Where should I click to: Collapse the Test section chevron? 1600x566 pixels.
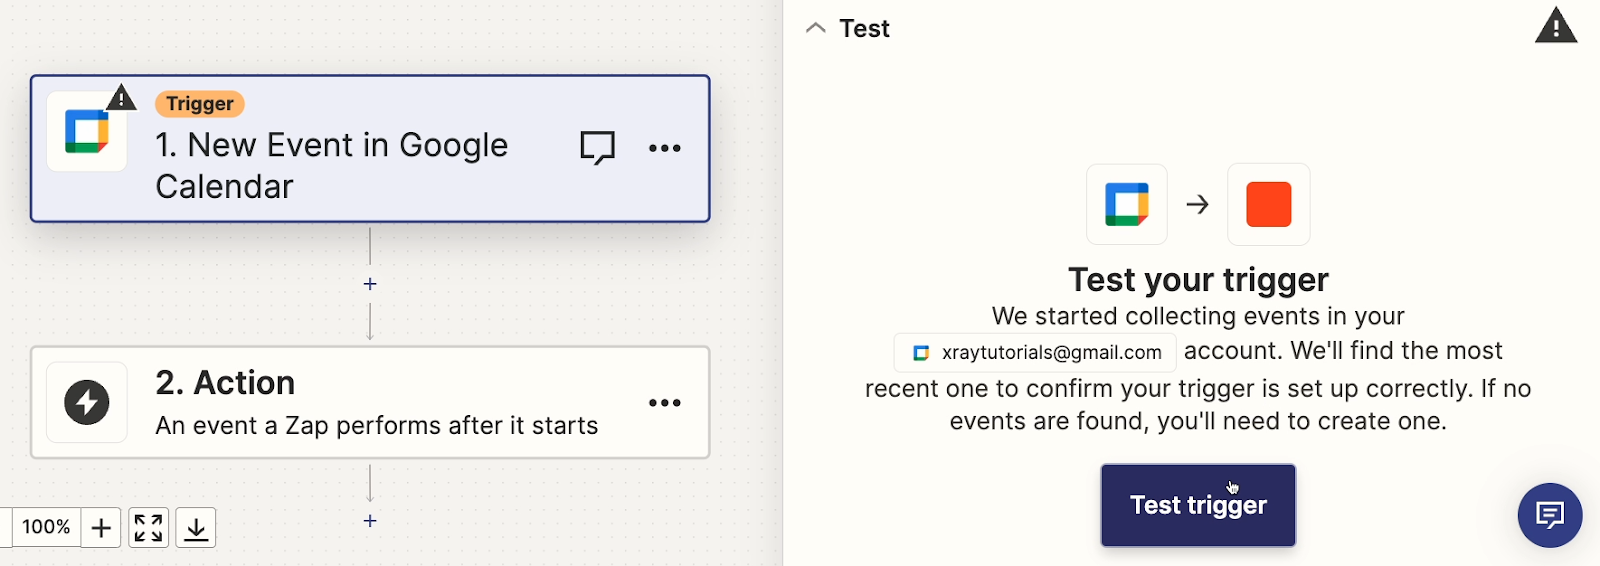816,28
